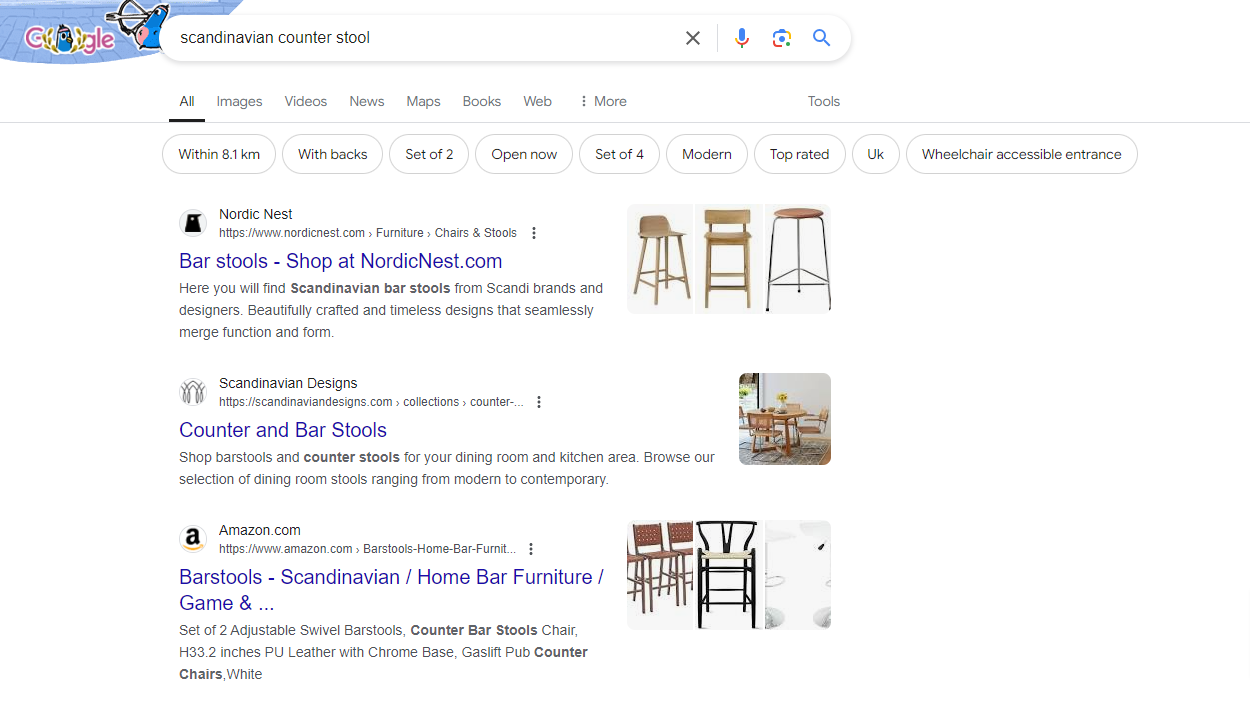This screenshot has height=705, width=1250.
Task: Click the magnifying glass search icon
Action: pos(822,38)
